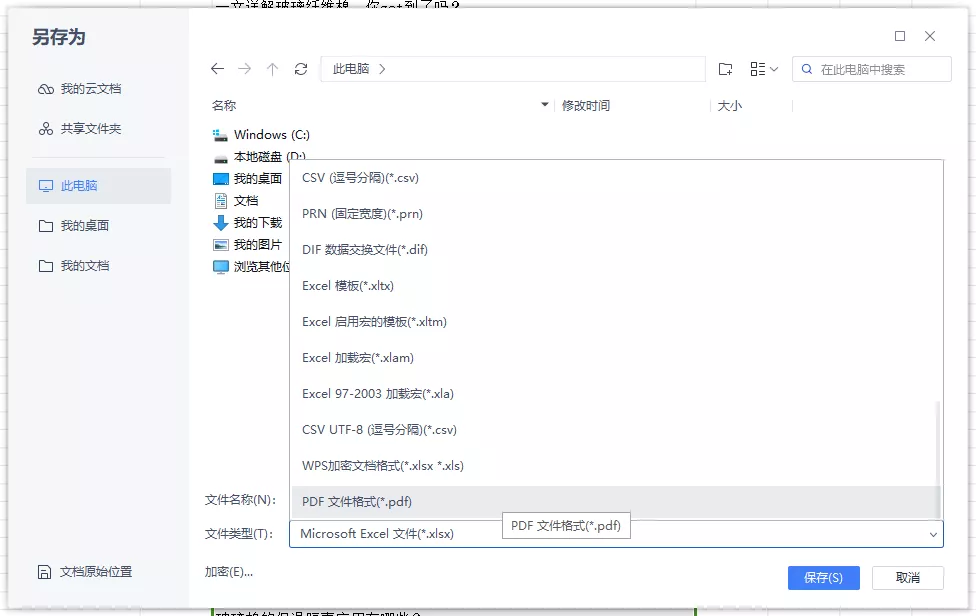976x616 pixels.
Task: Go back with the left arrow icon
Action: [217, 69]
